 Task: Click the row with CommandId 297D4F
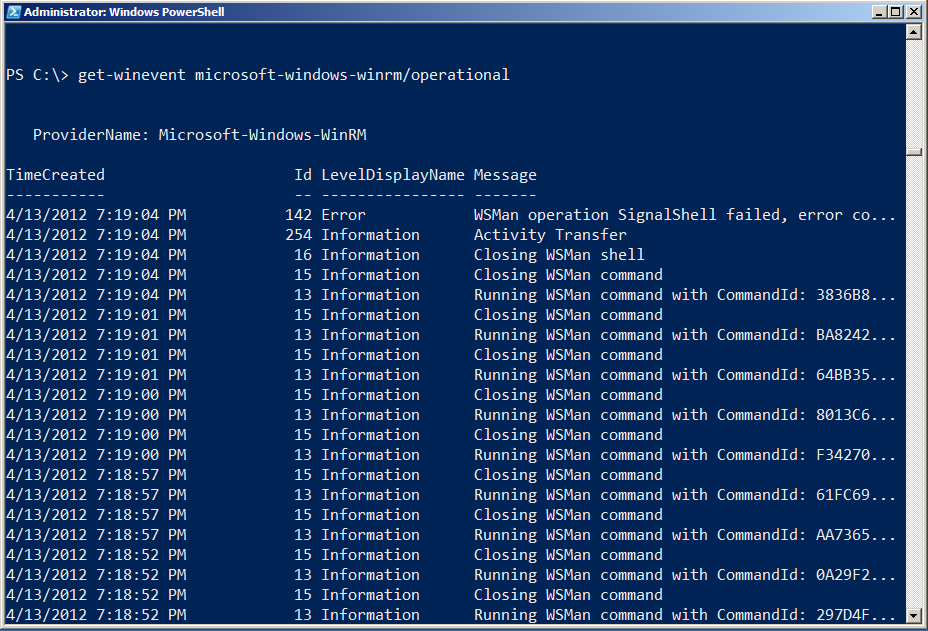(x=684, y=615)
